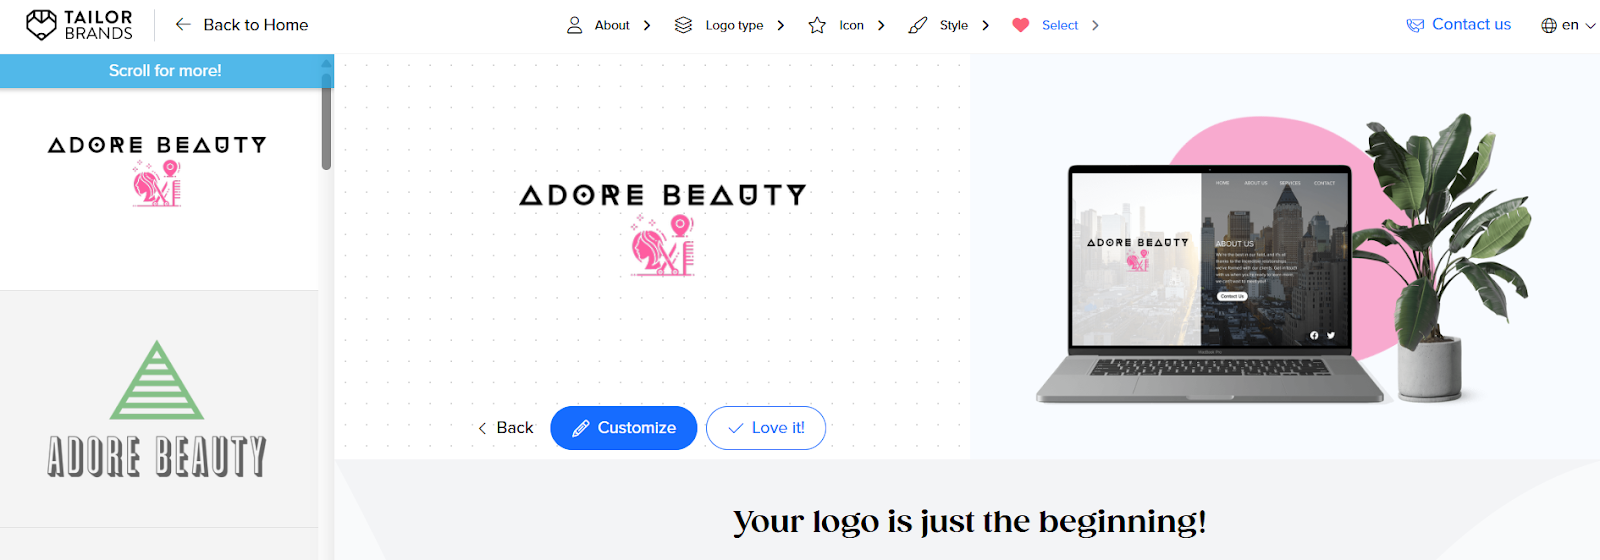The height and width of the screenshot is (560, 1600).
Task: Click the pink heart Select icon
Action: tap(1021, 25)
